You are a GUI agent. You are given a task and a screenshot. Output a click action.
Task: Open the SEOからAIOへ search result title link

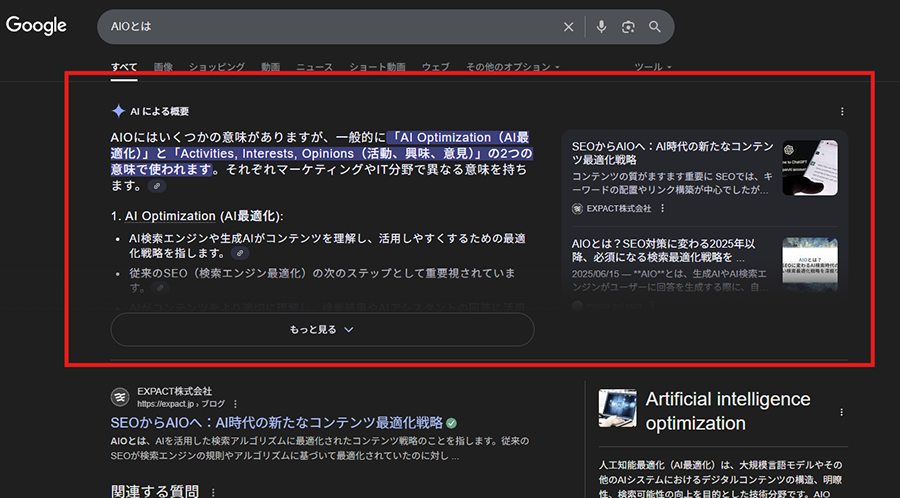[x=276, y=422]
